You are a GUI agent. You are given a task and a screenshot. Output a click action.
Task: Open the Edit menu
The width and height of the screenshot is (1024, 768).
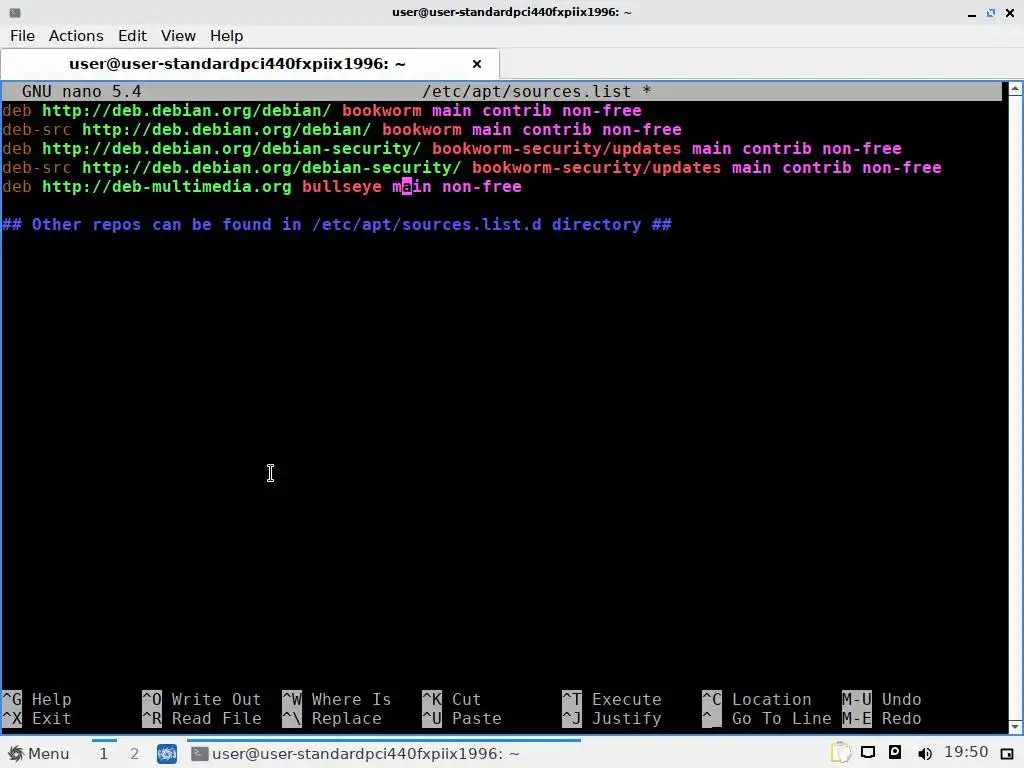point(132,36)
